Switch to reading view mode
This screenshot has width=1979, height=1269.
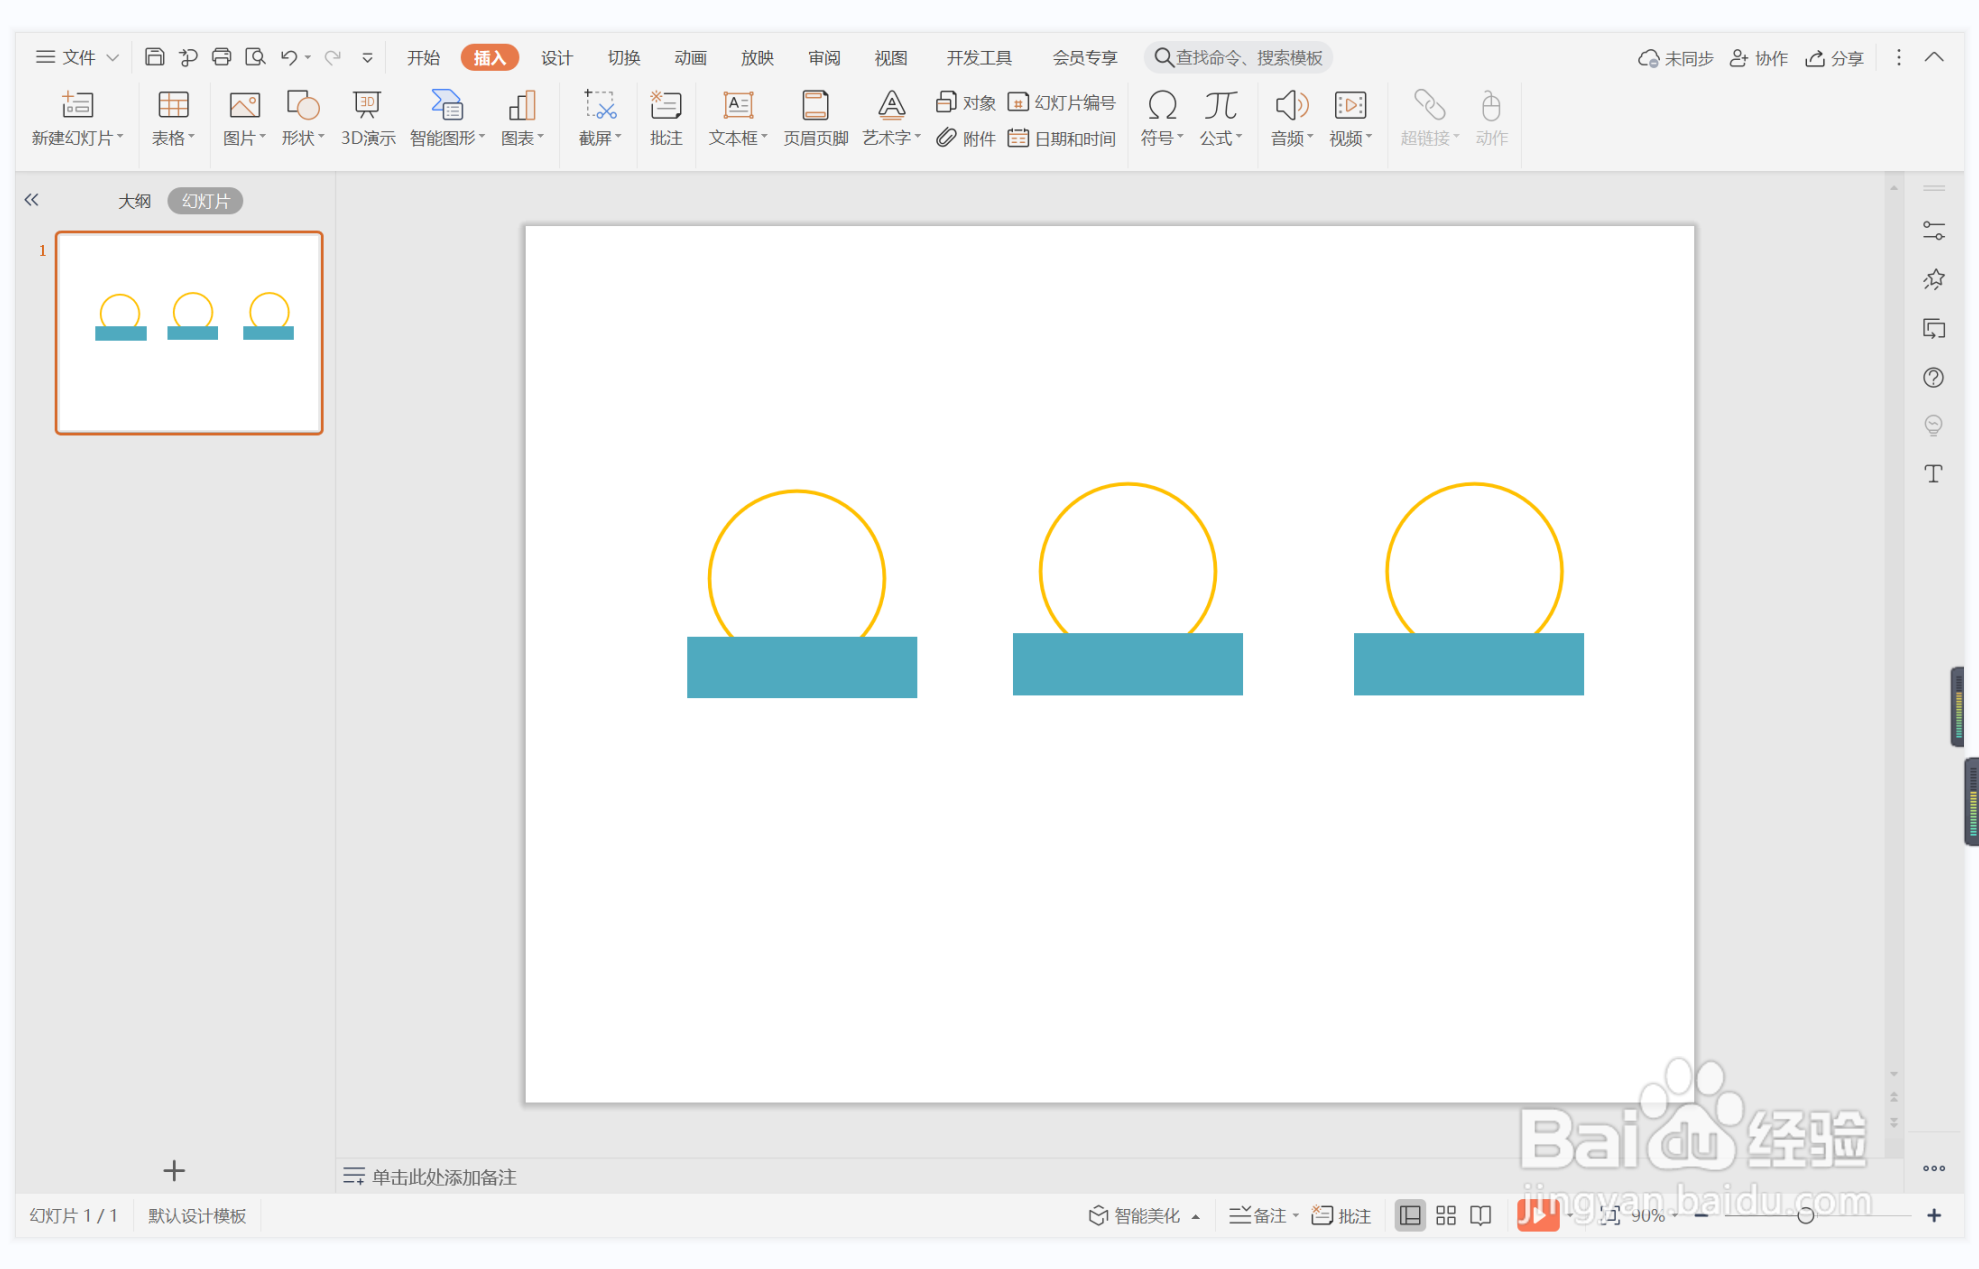click(1481, 1215)
